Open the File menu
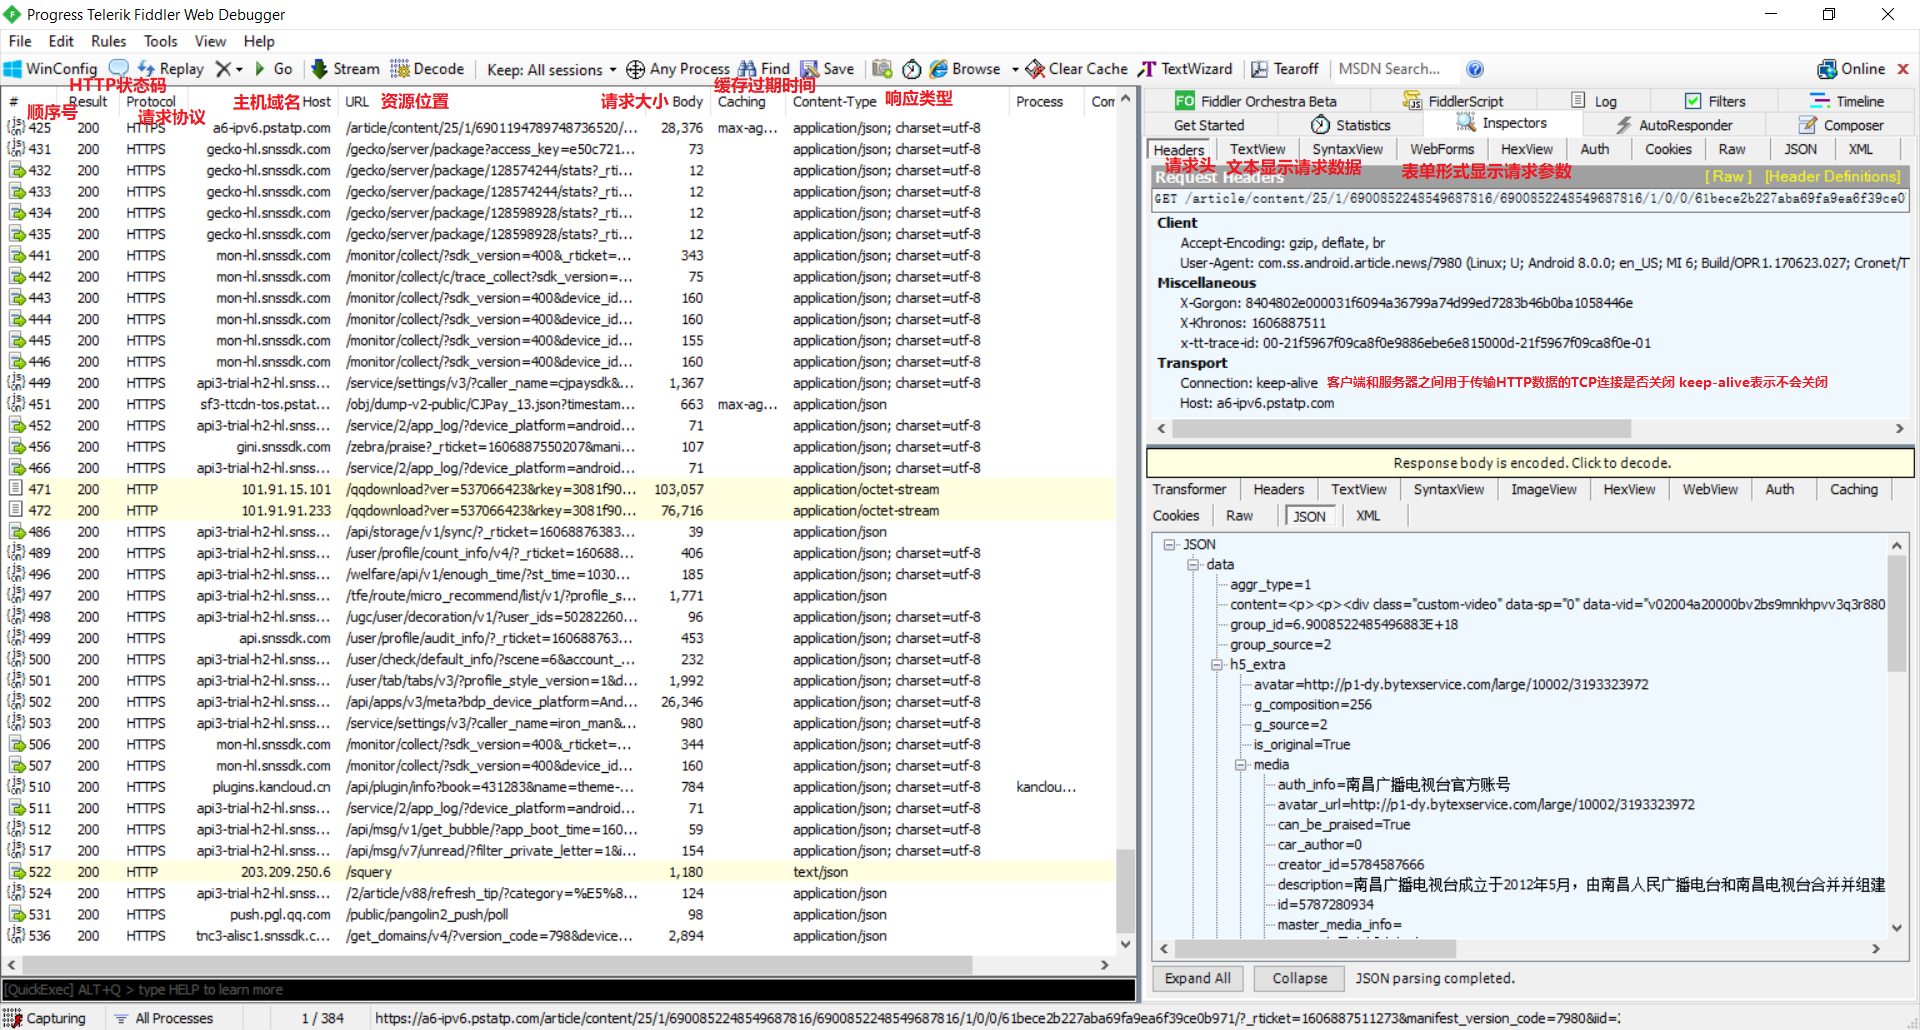Screen dimensions: 1920x1030 tap(20, 41)
